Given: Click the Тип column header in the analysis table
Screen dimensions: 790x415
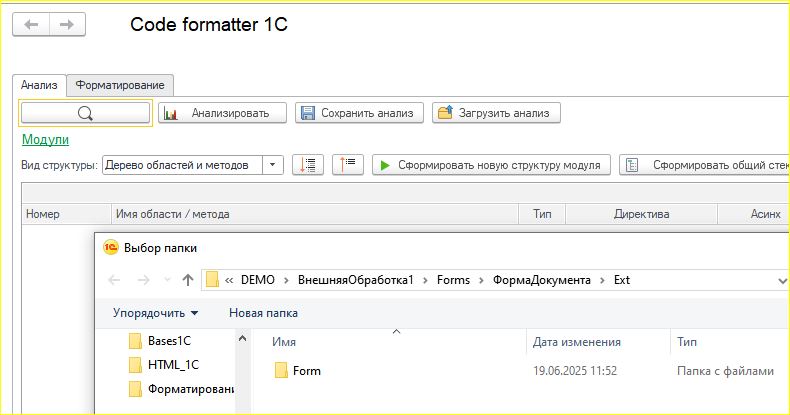Looking at the screenshot, I should pyautogui.click(x=542, y=214).
